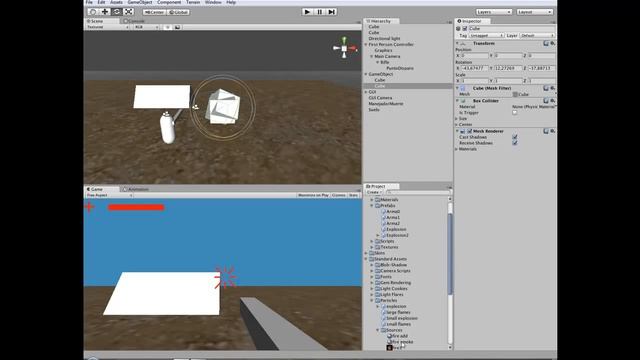Collapse the Standard Assets folder
This screenshot has width=640, height=360.
pos(366,259)
